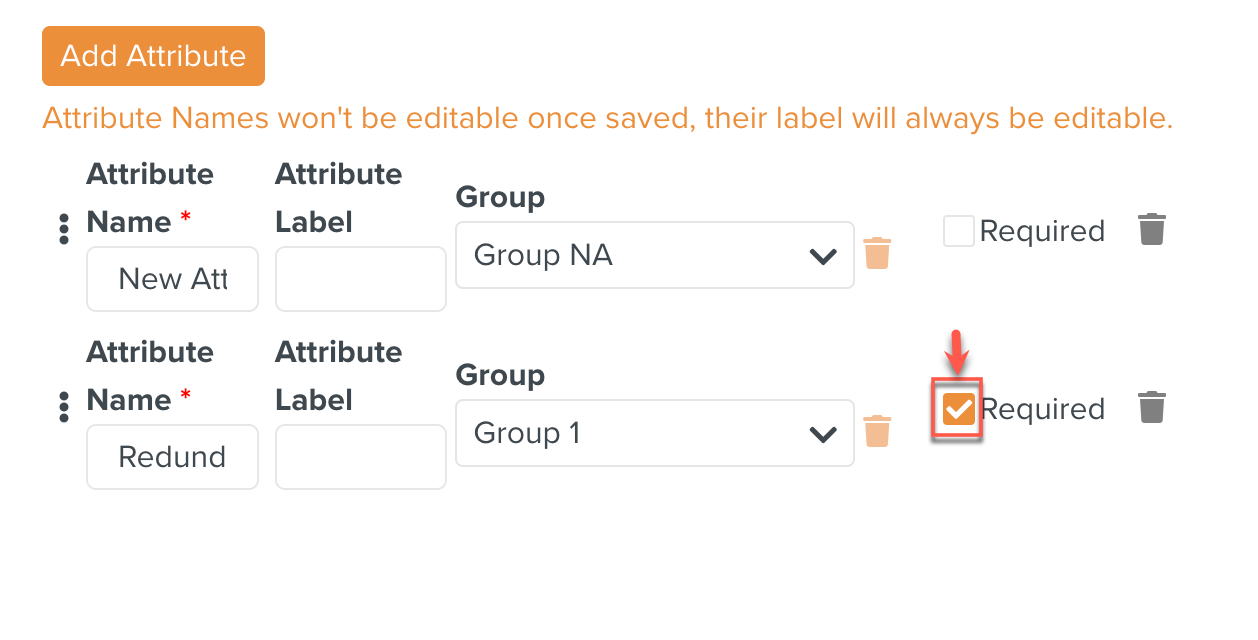
Task: Delete the Redund attribute row with grey trash
Action: pos(1152,407)
